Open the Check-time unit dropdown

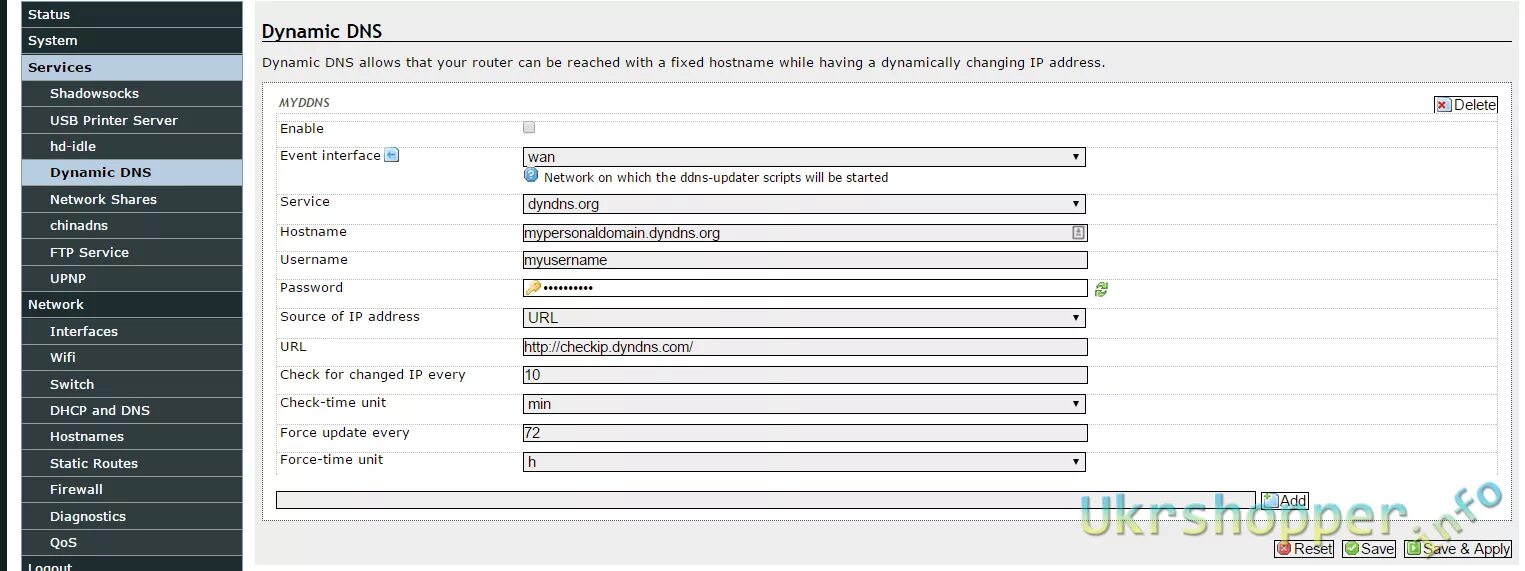(804, 404)
